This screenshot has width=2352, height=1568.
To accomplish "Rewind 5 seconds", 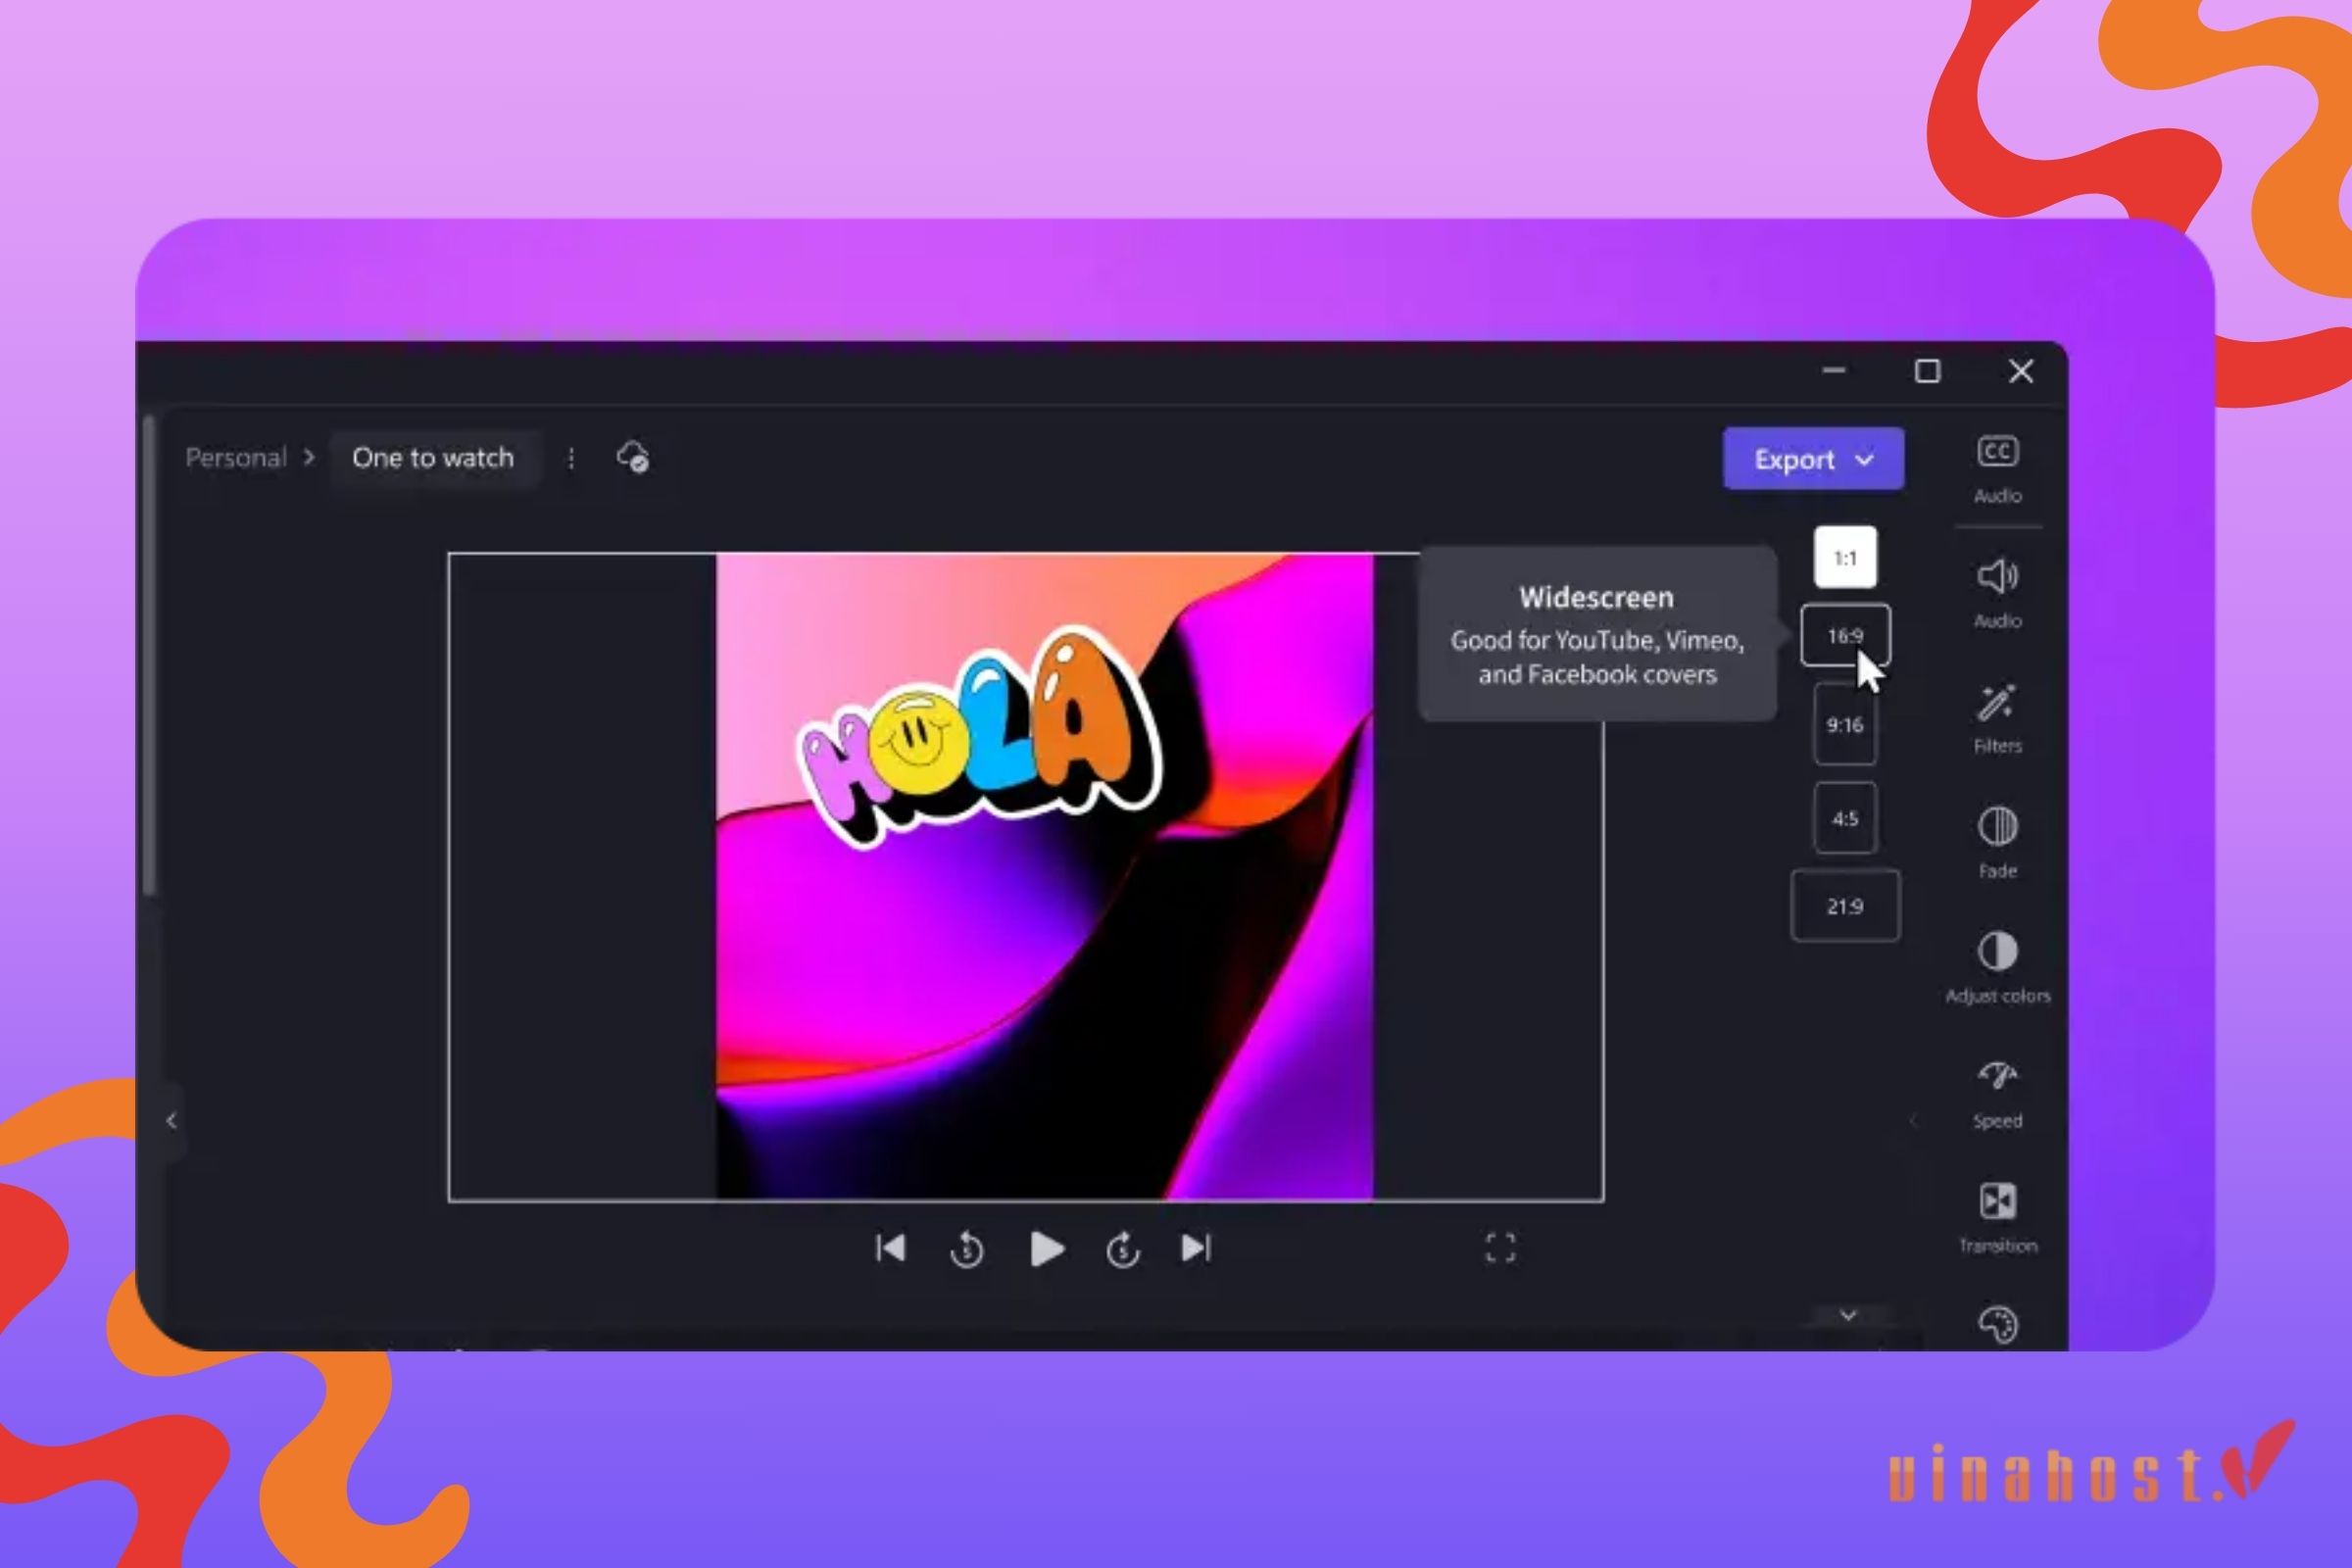I will 966,1249.
